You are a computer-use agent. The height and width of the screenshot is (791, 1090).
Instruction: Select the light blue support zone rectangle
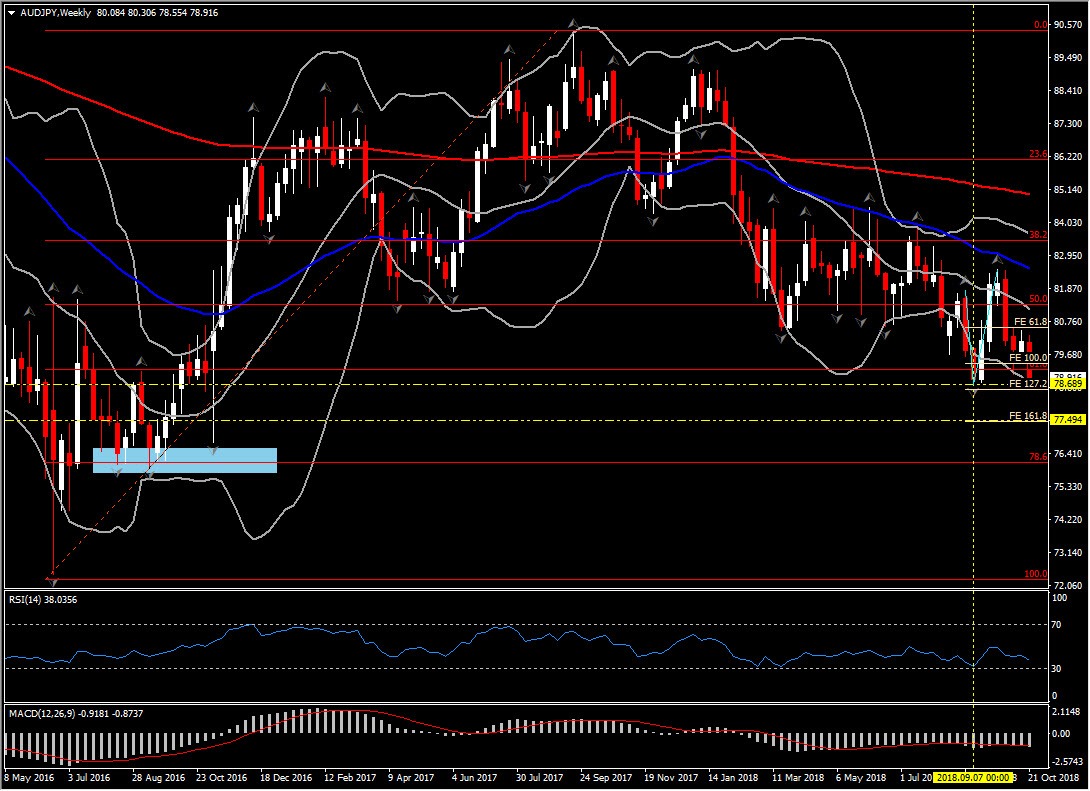point(184,460)
